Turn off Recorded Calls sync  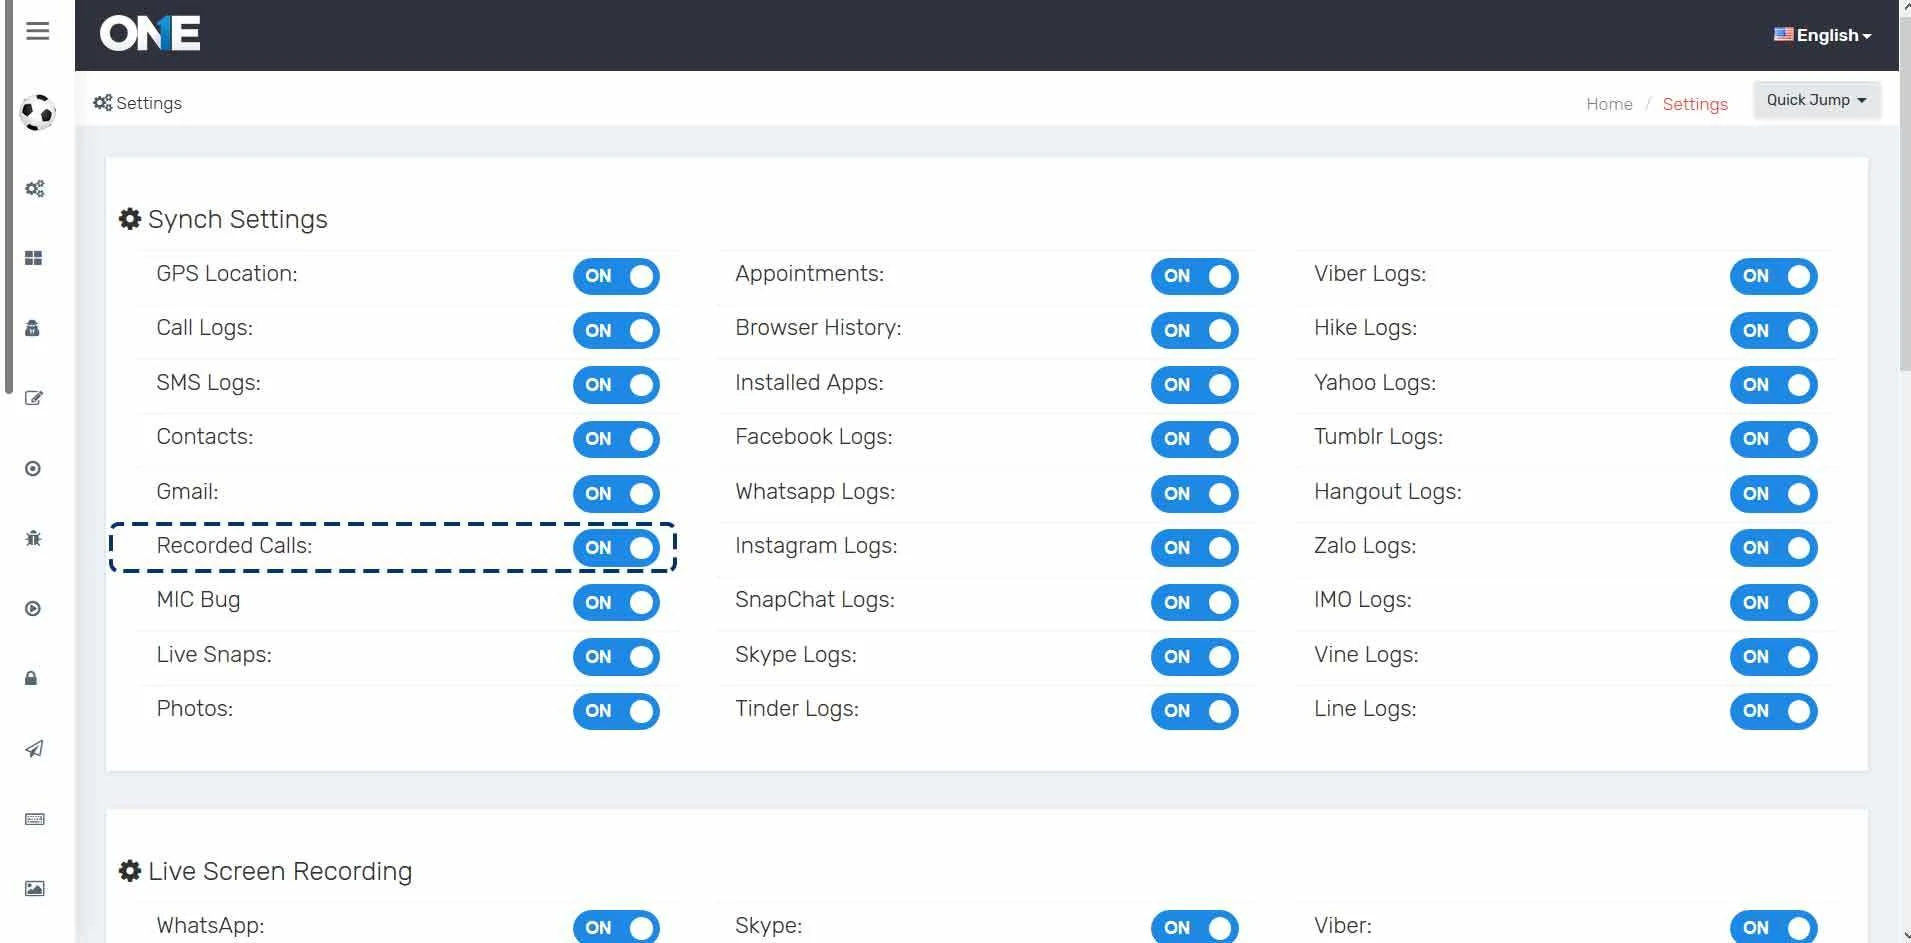coord(616,547)
